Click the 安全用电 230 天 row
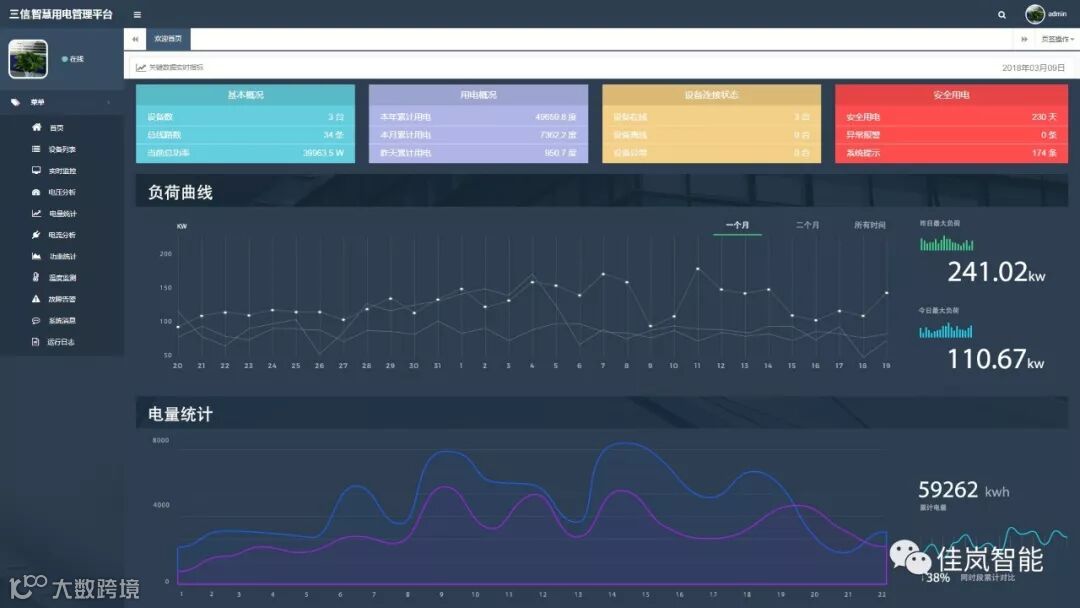This screenshot has height=608, width=1080. coord(951,117)
